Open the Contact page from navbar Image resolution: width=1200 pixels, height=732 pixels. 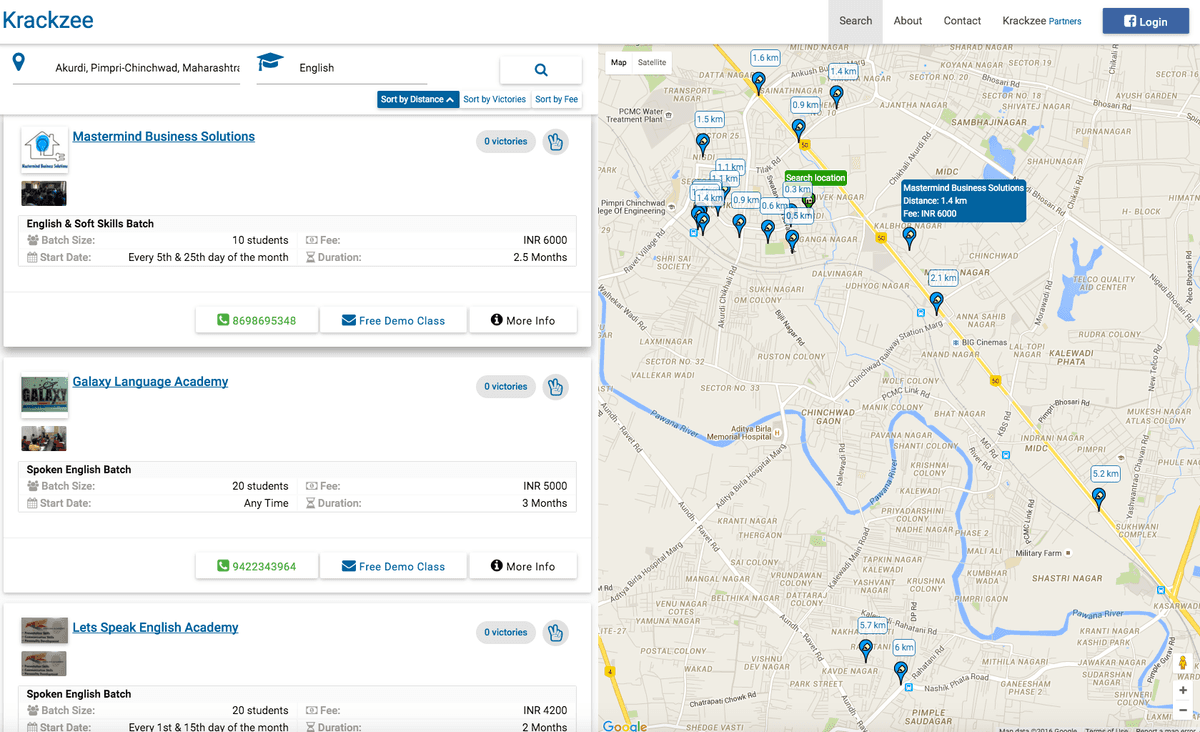click(962, 21)
